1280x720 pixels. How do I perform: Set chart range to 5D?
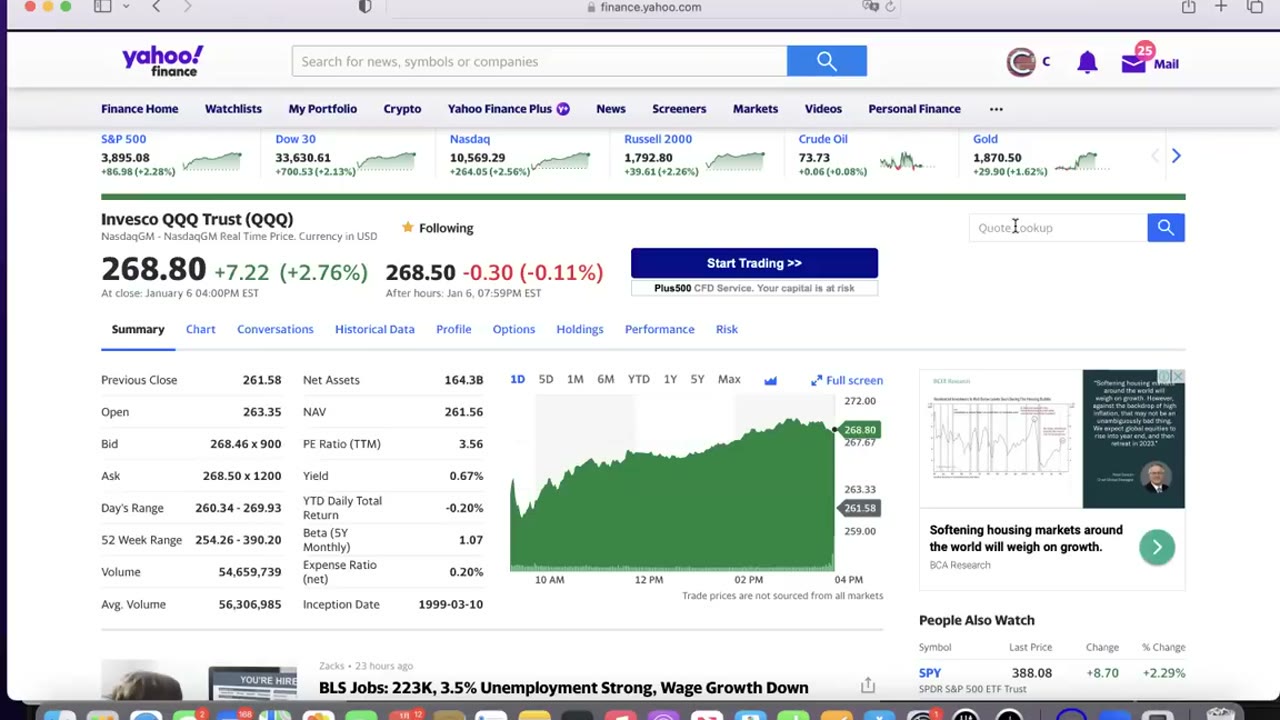click(546, 380)
